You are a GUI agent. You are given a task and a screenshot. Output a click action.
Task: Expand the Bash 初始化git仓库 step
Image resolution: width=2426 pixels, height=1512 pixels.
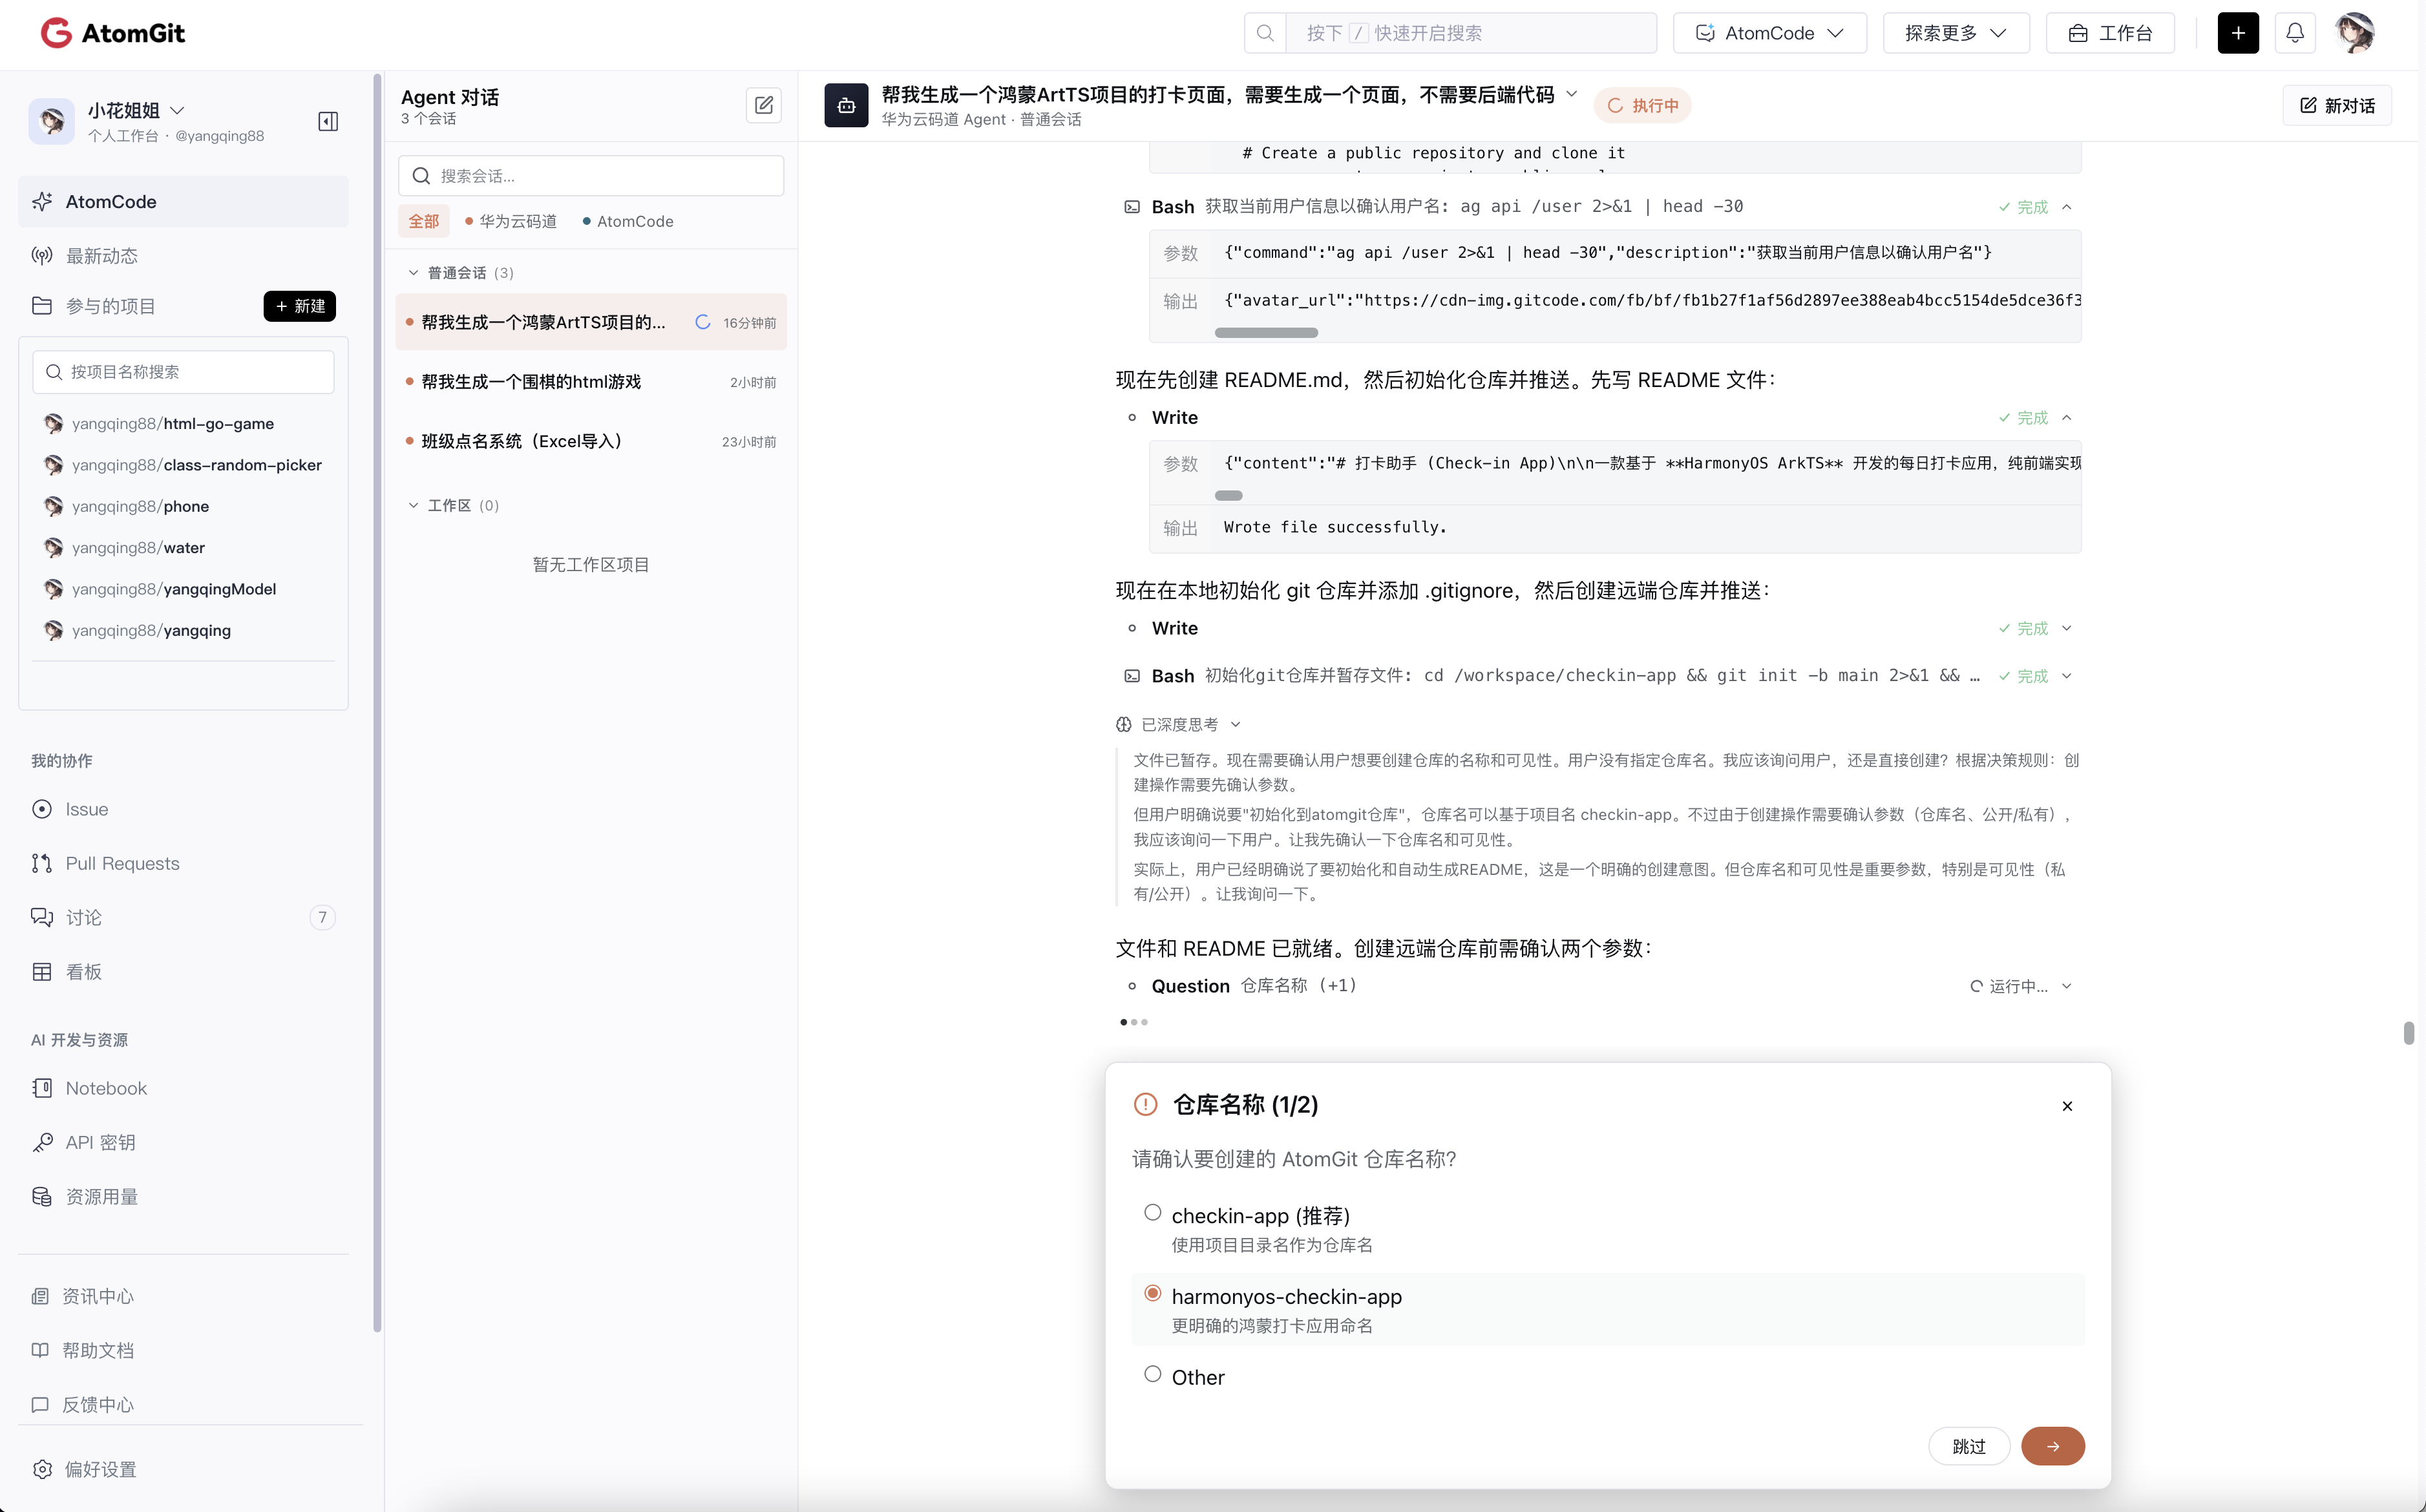[2067, 676]
